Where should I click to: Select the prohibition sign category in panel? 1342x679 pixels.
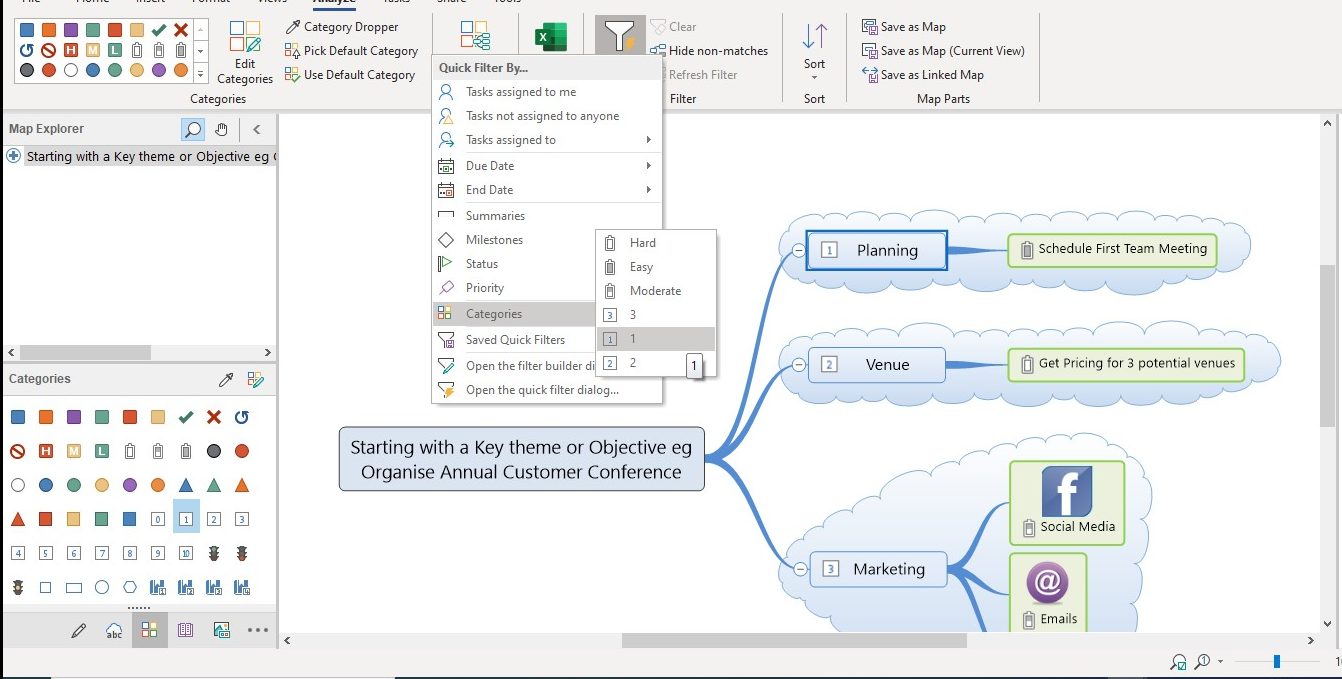click(17, 451)
